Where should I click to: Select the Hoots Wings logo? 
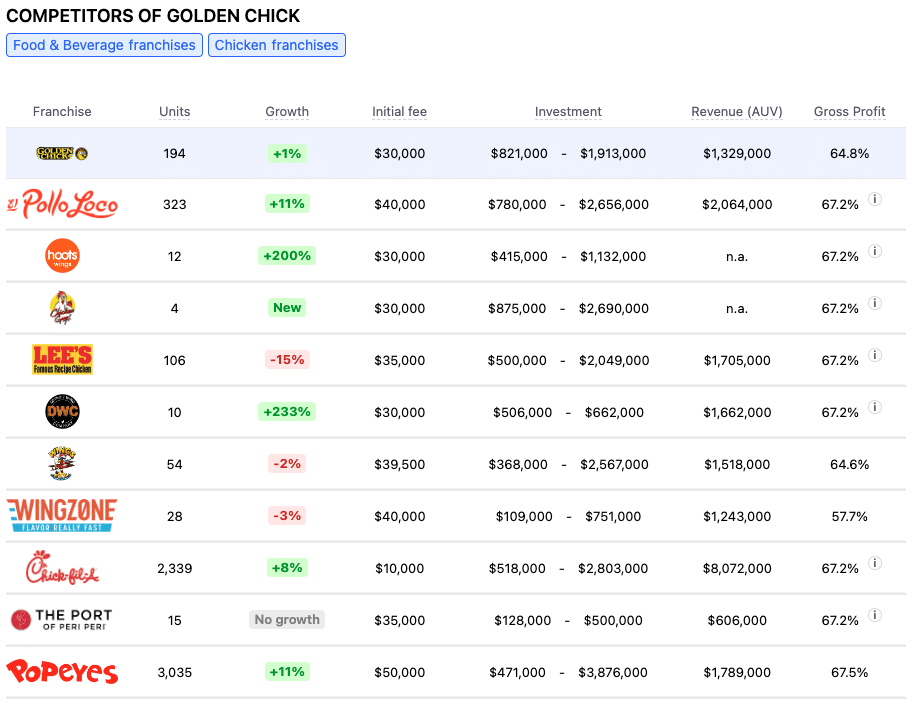pos(62,255)
